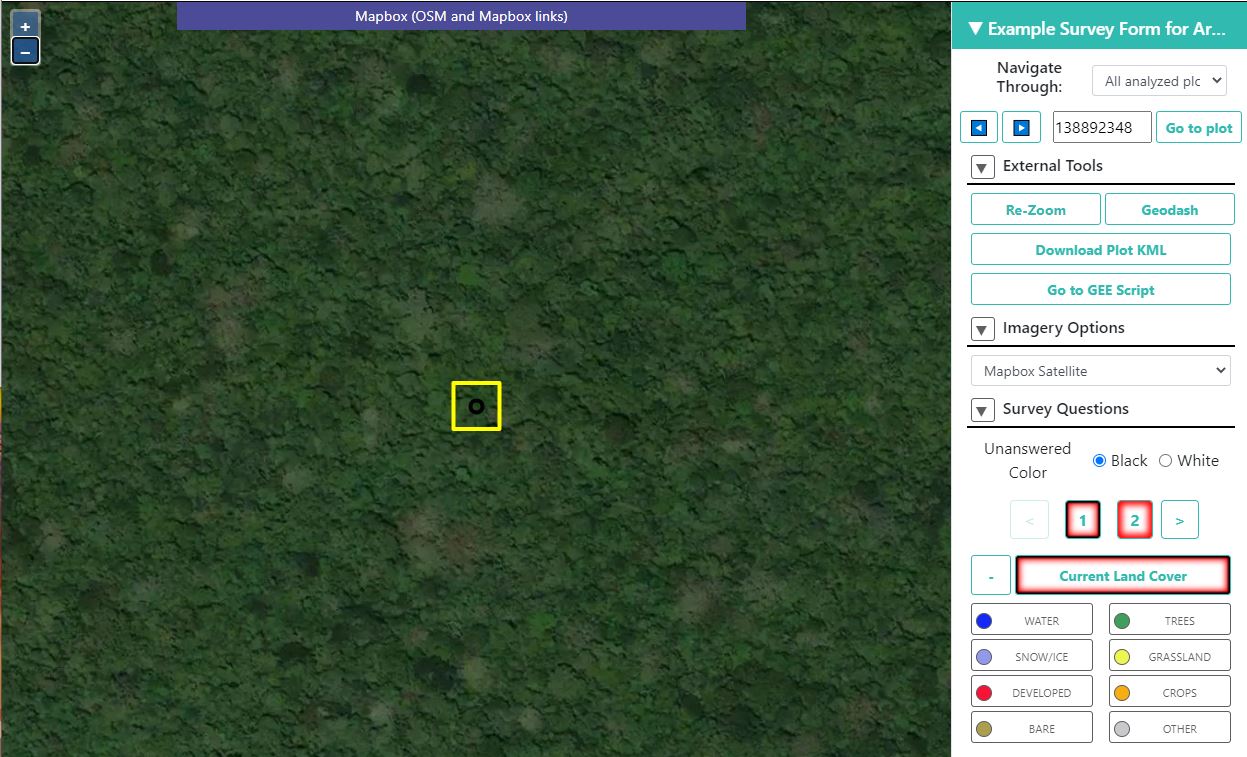Collapse the Imagery Options section
1247x757 pixels.
click(983, 329)
